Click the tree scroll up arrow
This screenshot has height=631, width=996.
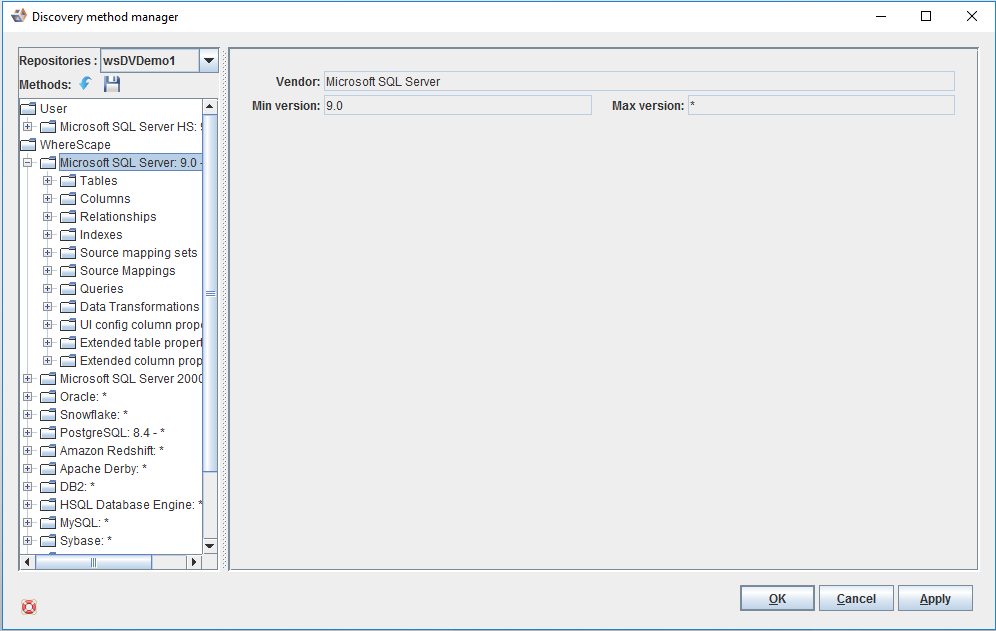pyautogui.click(x=210, y=106)
